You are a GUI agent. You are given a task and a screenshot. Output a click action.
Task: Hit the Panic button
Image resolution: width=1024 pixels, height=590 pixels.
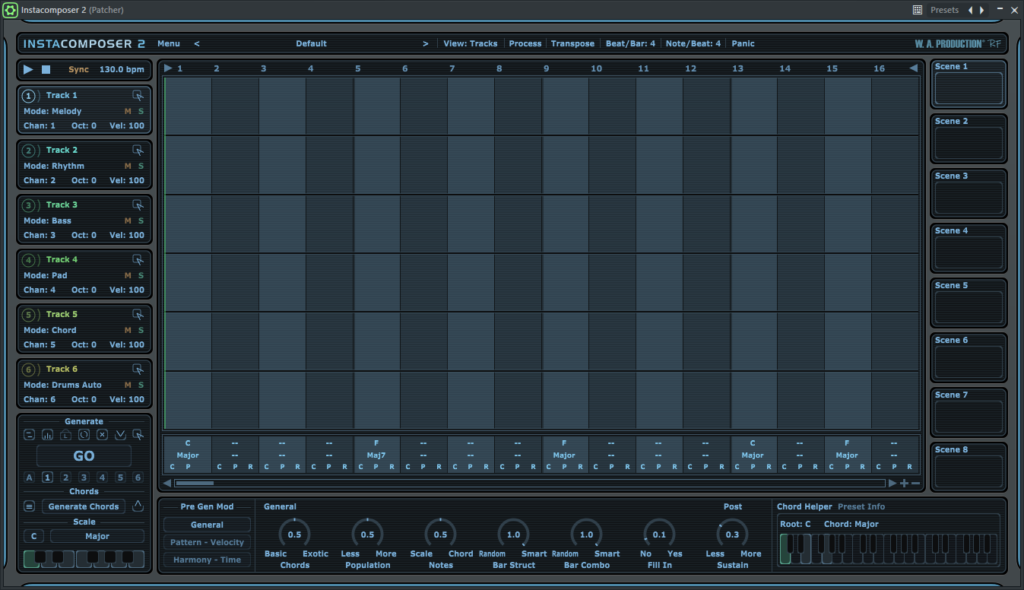743,44
